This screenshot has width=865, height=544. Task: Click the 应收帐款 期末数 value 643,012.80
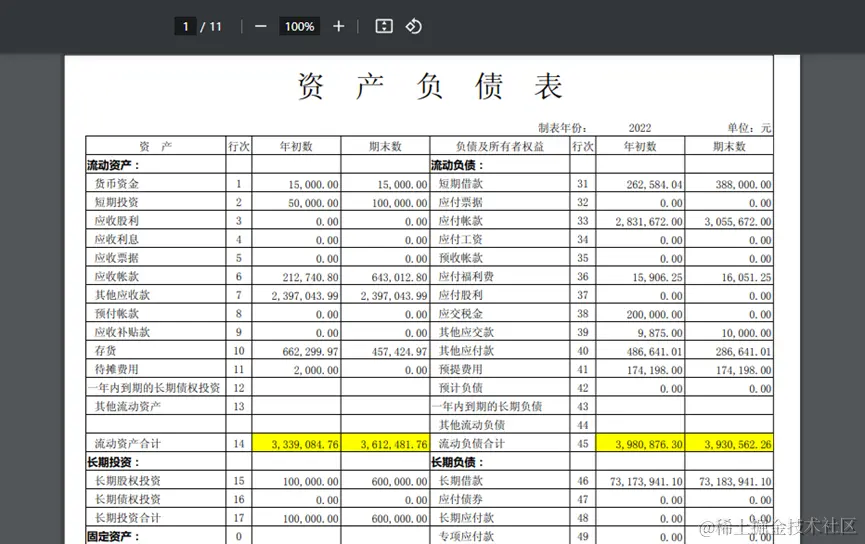[x=399, y=277]
